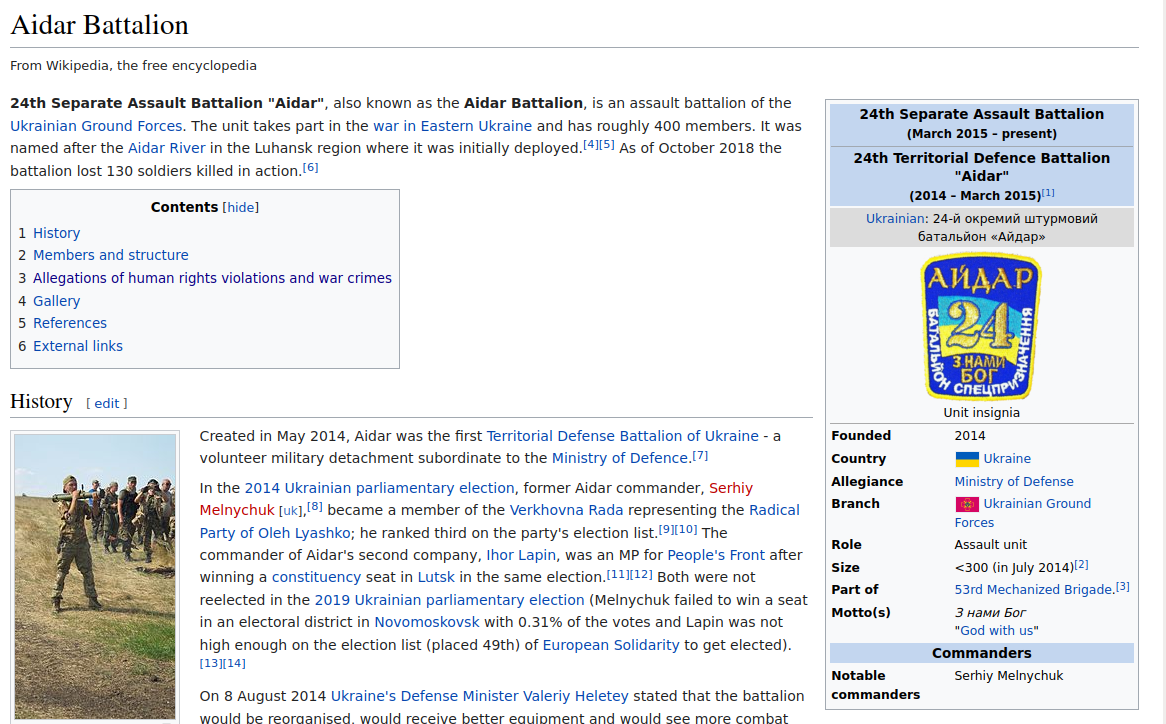
Task: Open Territorial Defense Battalion of Ukraine link
Action: [x=622, y=436]
